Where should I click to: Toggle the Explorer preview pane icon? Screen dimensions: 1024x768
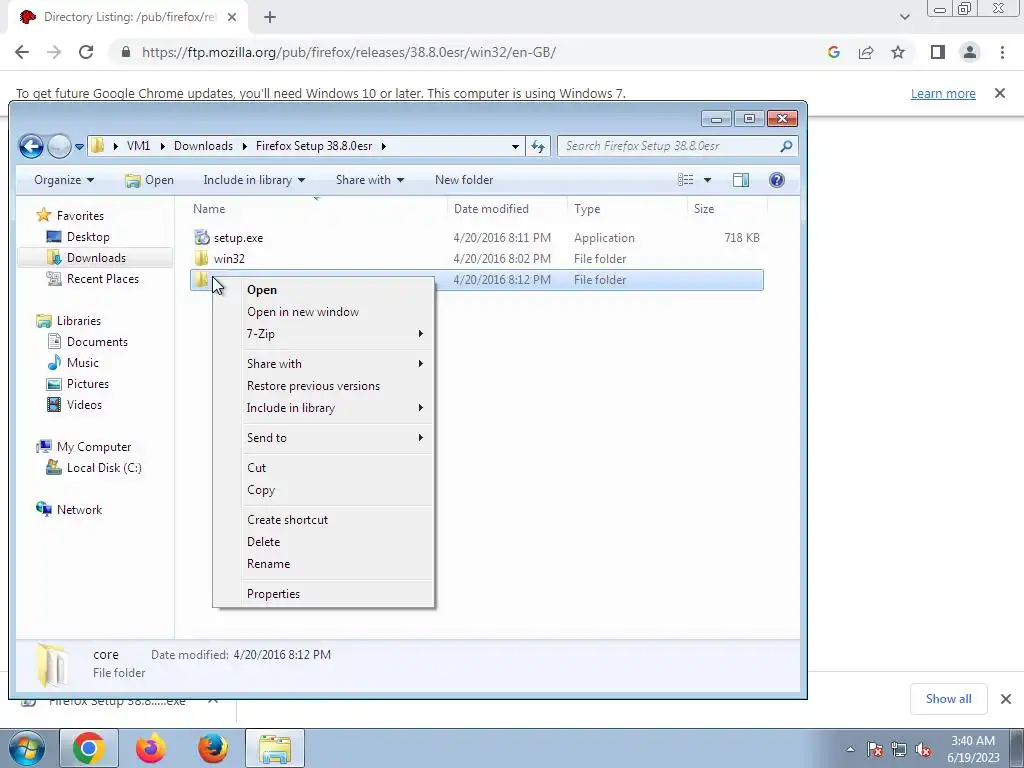pos(741,180)
